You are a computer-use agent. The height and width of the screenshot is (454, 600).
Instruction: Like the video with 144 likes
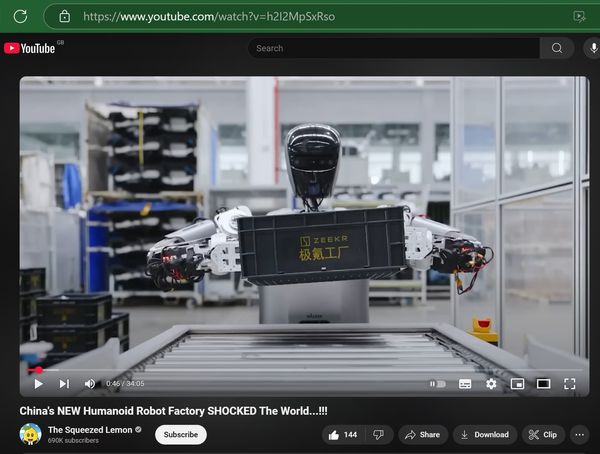[x=343, y=435]
